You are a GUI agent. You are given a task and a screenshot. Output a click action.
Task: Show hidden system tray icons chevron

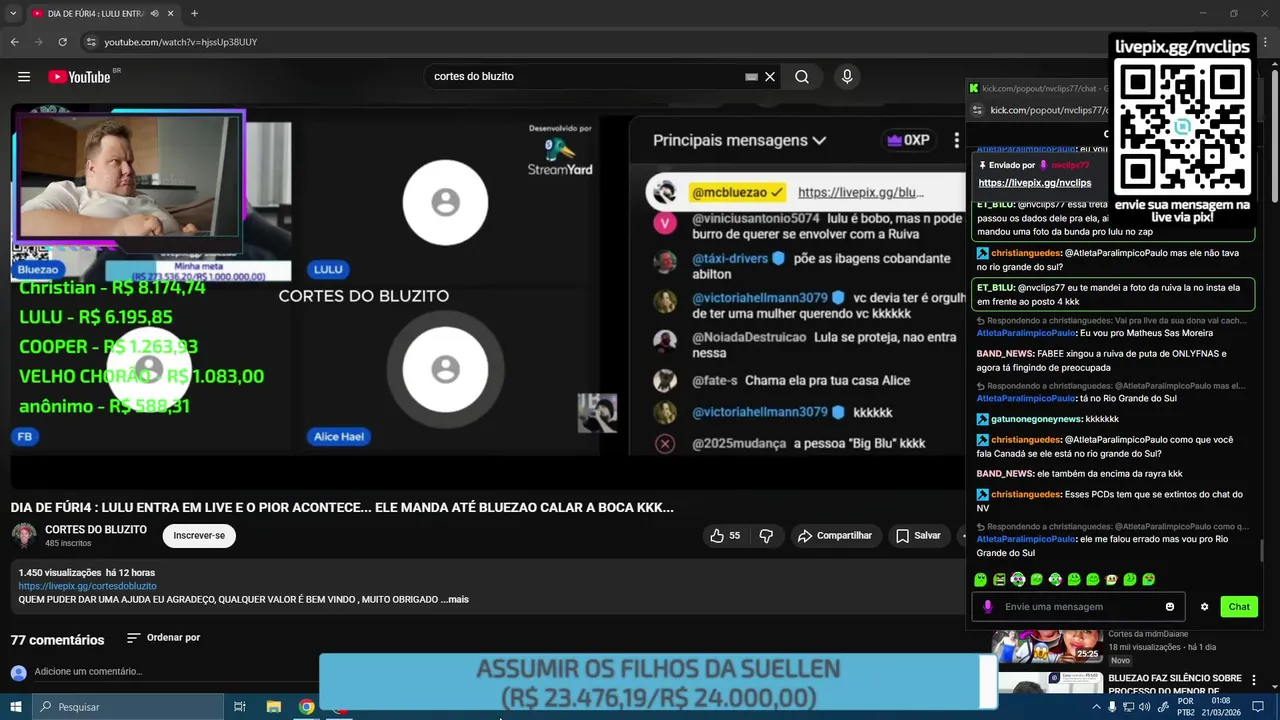pos(1097,707)
